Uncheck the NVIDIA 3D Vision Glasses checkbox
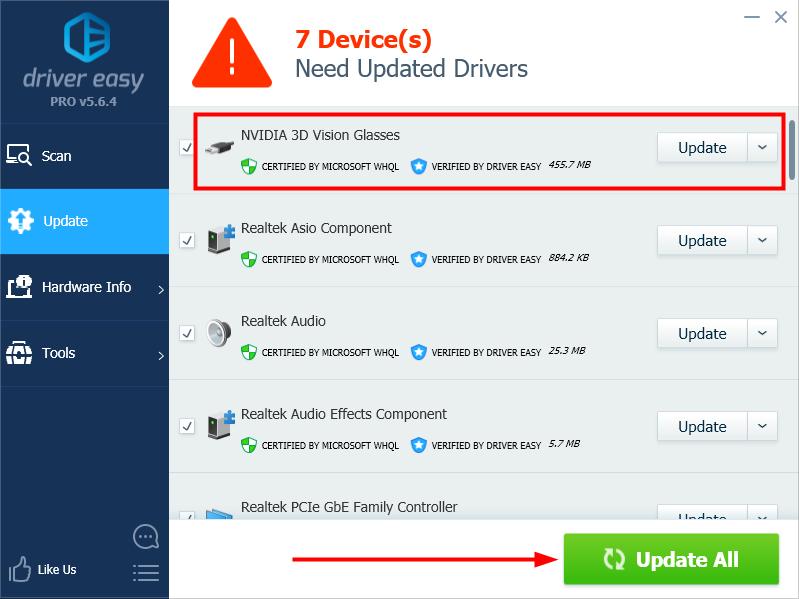 pos(187,148)
